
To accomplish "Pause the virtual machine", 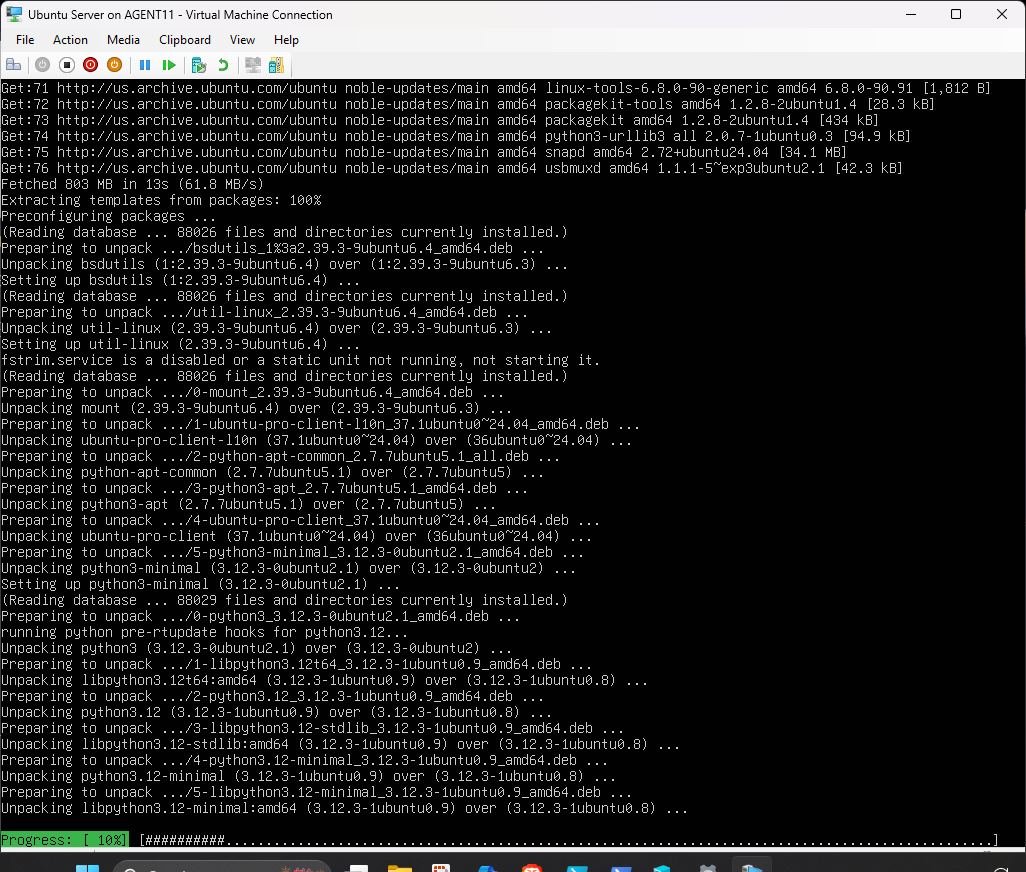I will (x=145, y=65).
